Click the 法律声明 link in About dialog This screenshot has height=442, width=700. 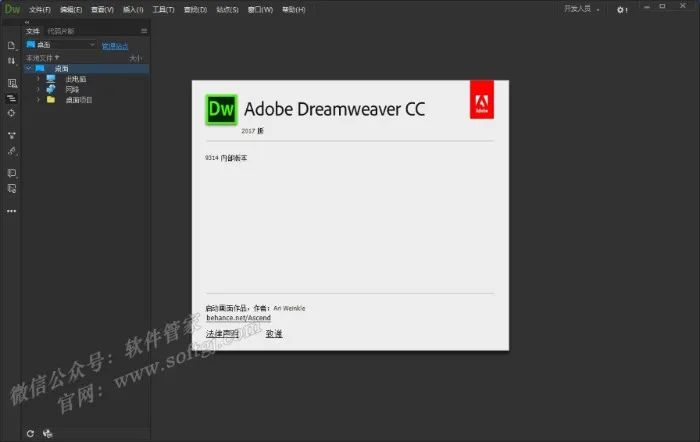pos(222,334)
